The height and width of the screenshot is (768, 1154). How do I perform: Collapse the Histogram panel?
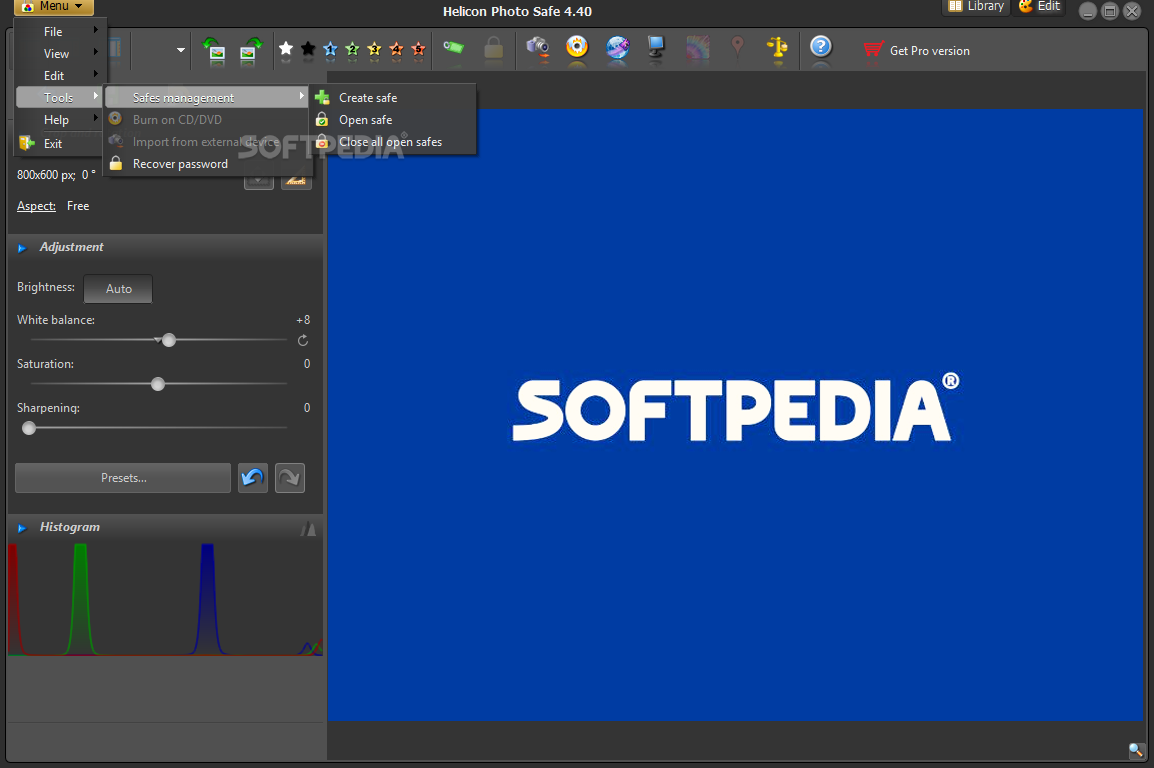coord(22,528)
